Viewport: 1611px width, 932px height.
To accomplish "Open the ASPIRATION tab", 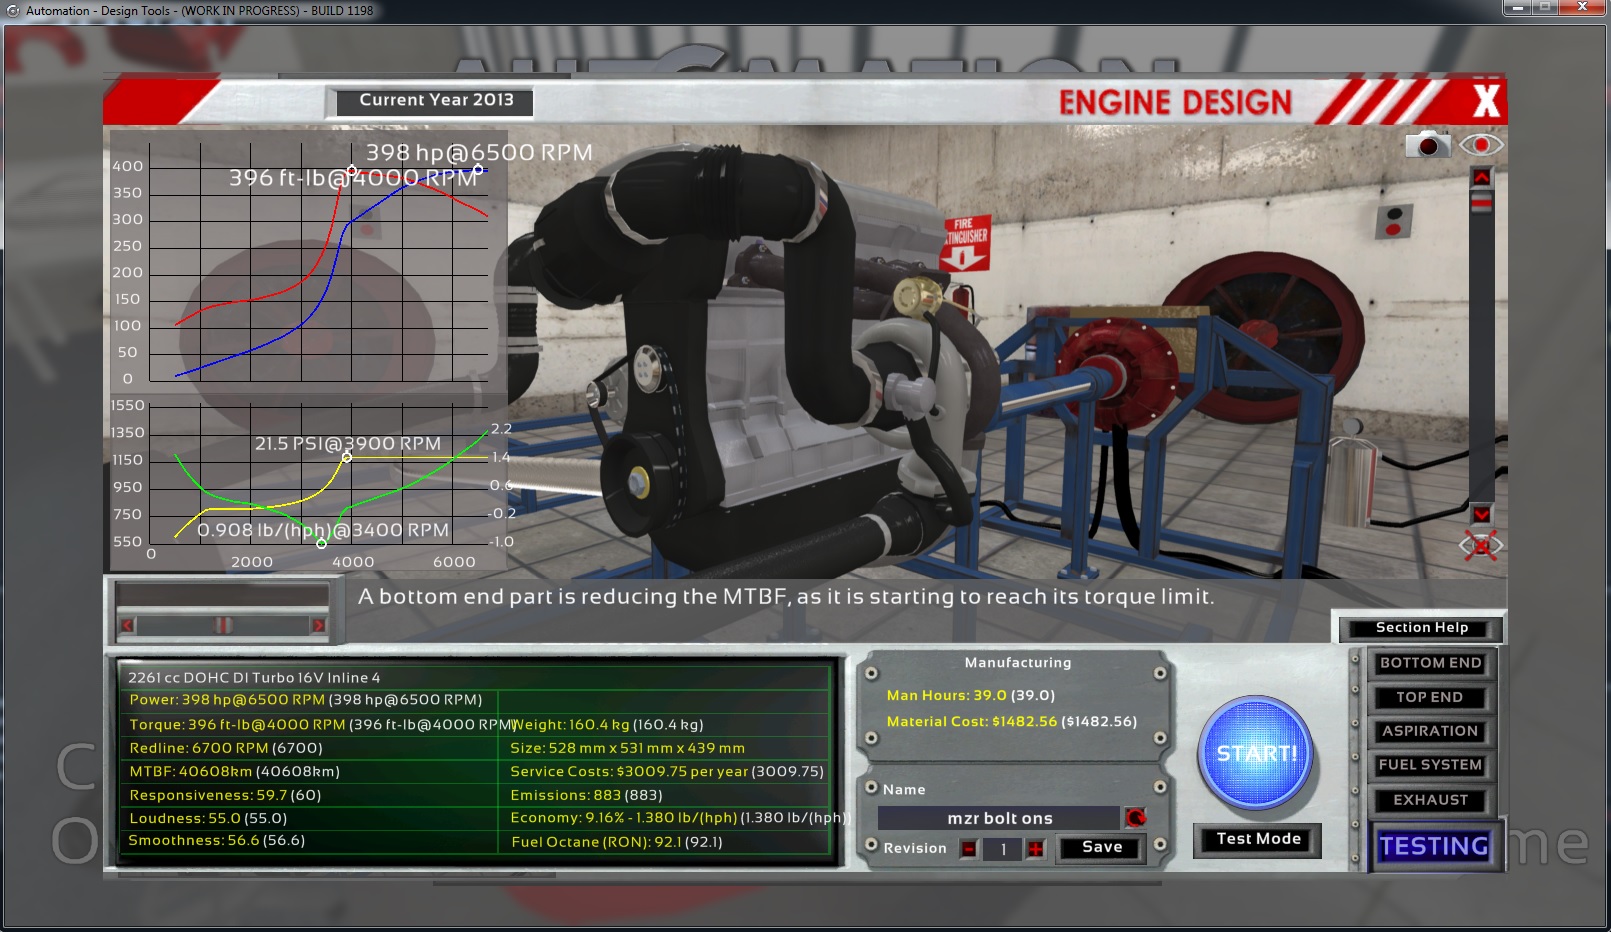I will pyautogui.click(x=1430, y=731).
